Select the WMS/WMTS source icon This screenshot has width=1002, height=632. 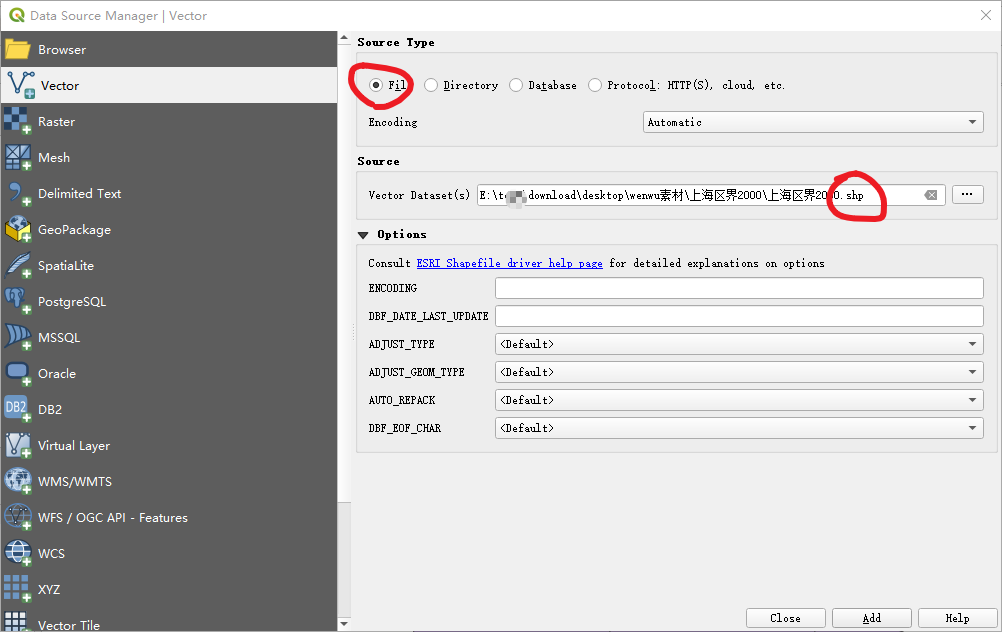click(x=25, y=481)
